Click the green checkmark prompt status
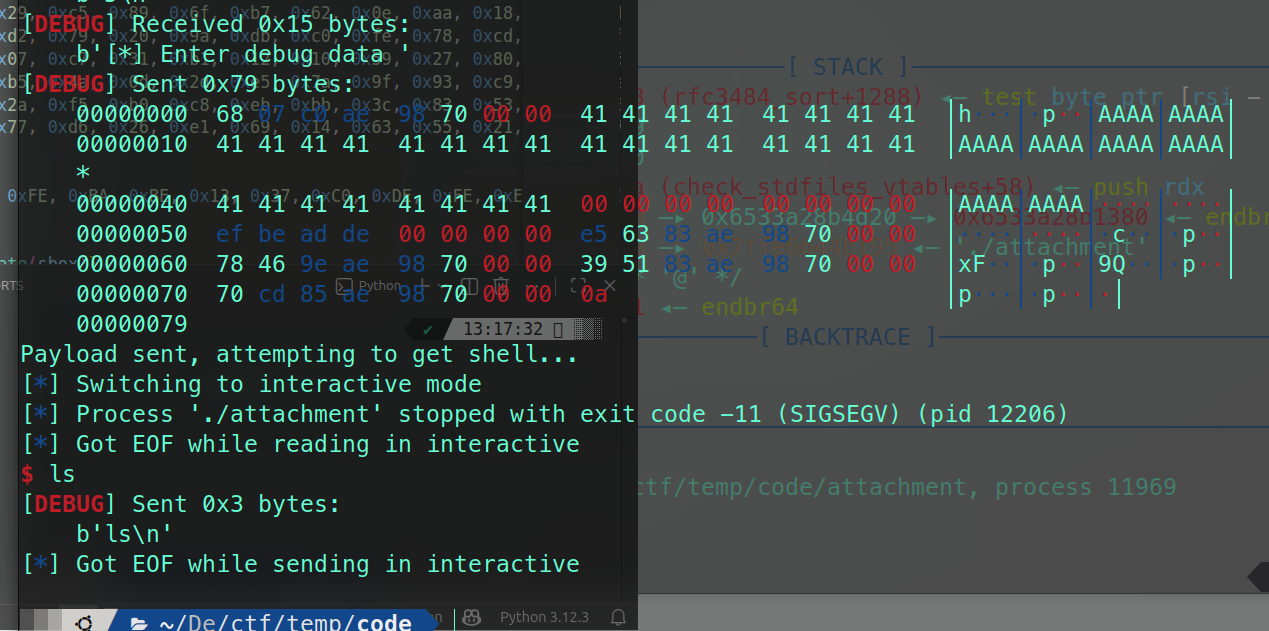The width and height of the screenshot is (1269, 631). (428, 329)
